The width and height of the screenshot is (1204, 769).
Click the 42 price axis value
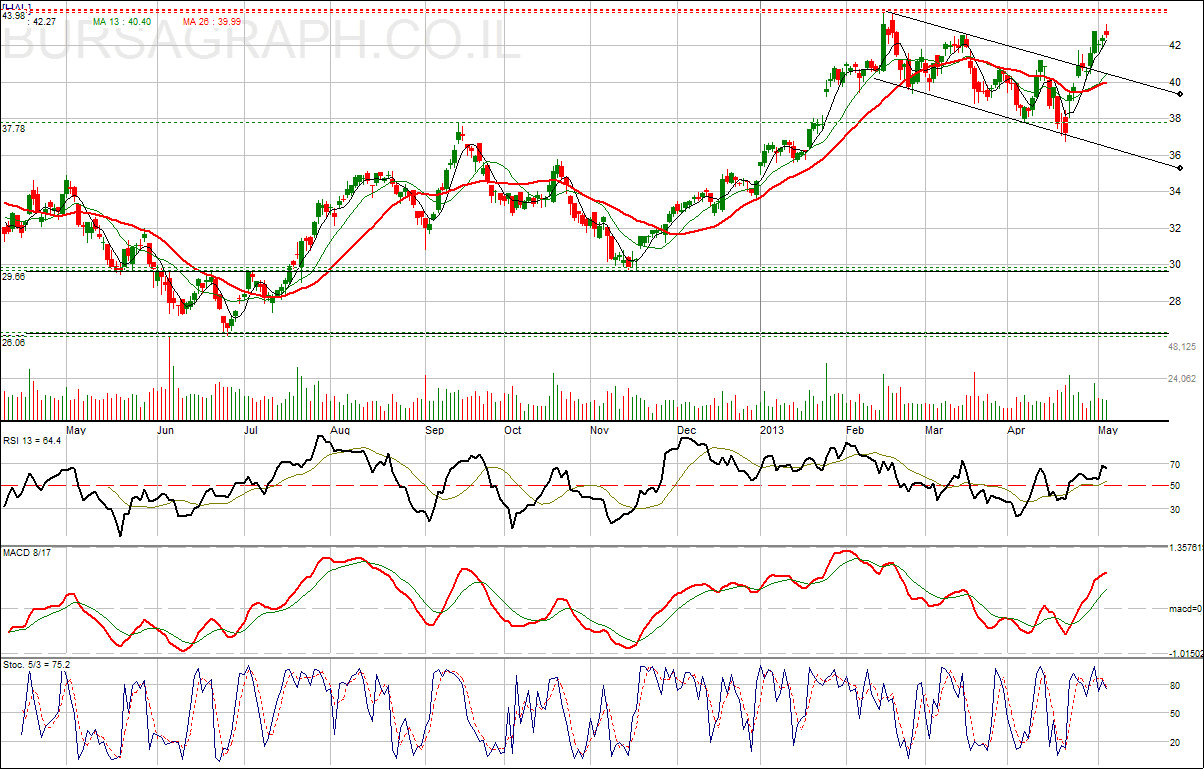[1176, 46]
